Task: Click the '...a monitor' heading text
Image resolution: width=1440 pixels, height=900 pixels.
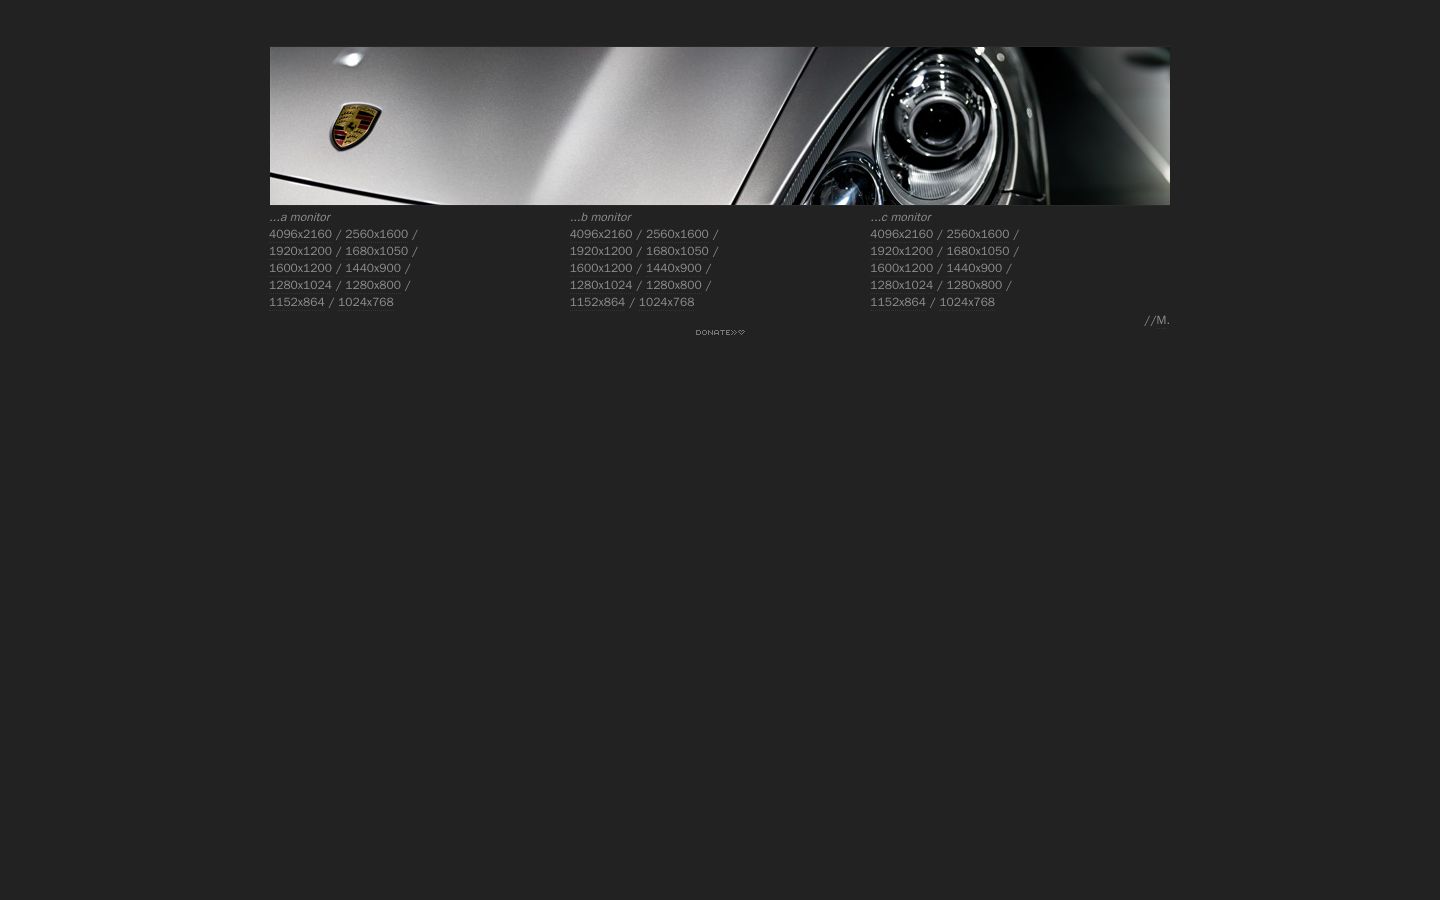Action: coord(300,217)
